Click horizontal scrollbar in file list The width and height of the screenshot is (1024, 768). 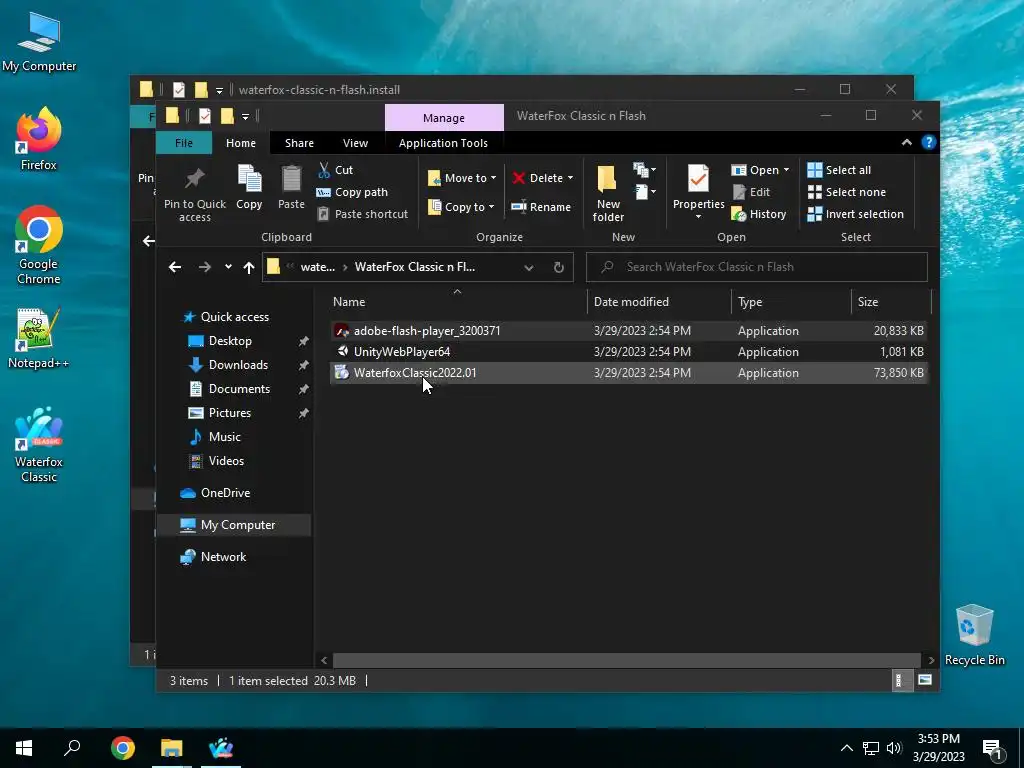[x=626, y=660]
